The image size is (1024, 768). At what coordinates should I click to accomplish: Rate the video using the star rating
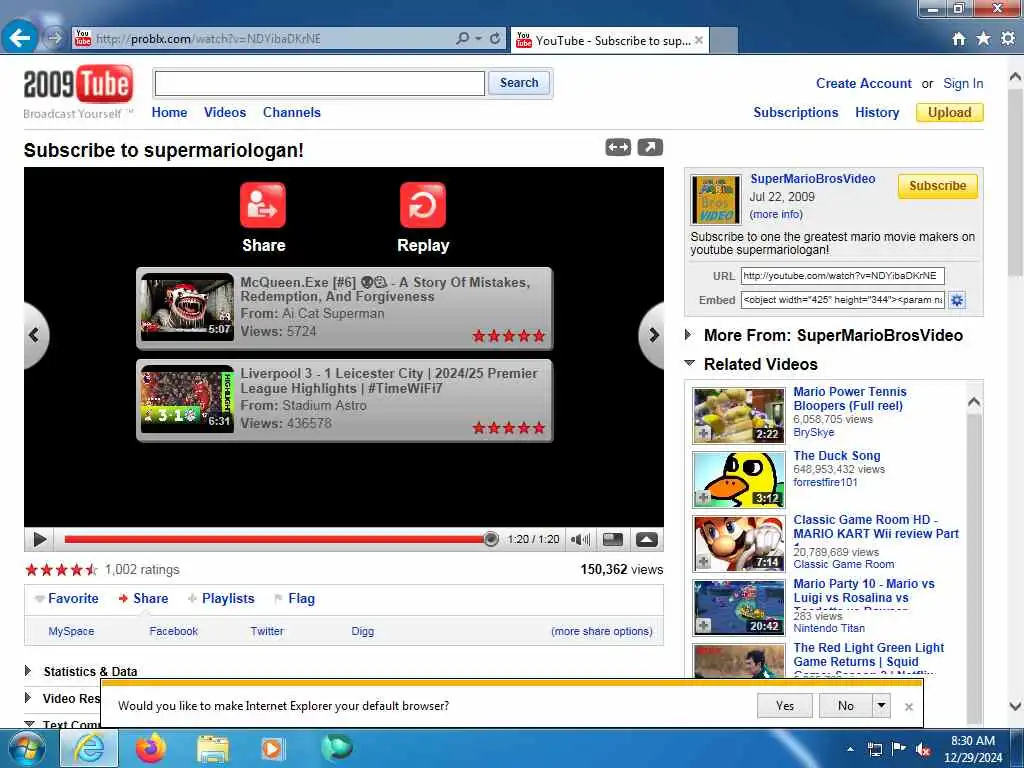click(x=61, y=569)
